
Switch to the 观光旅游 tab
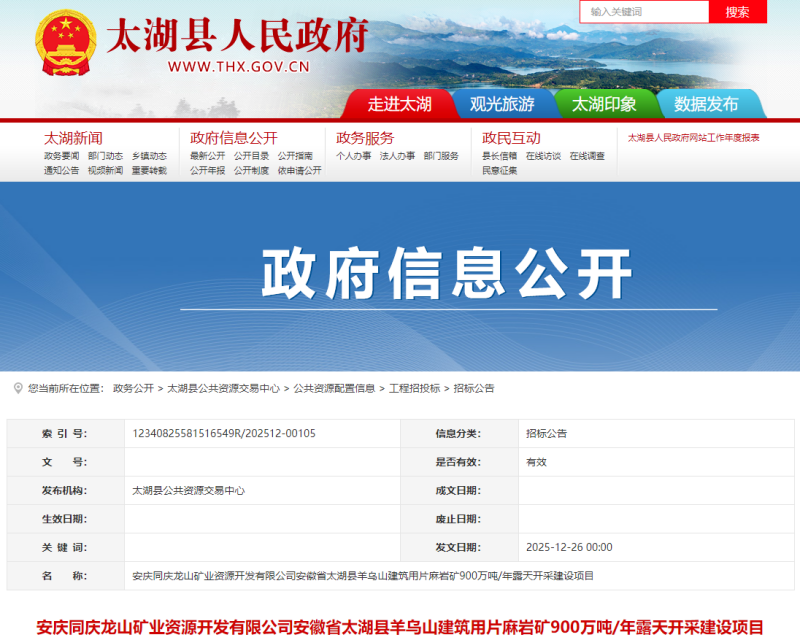point(502,104)
